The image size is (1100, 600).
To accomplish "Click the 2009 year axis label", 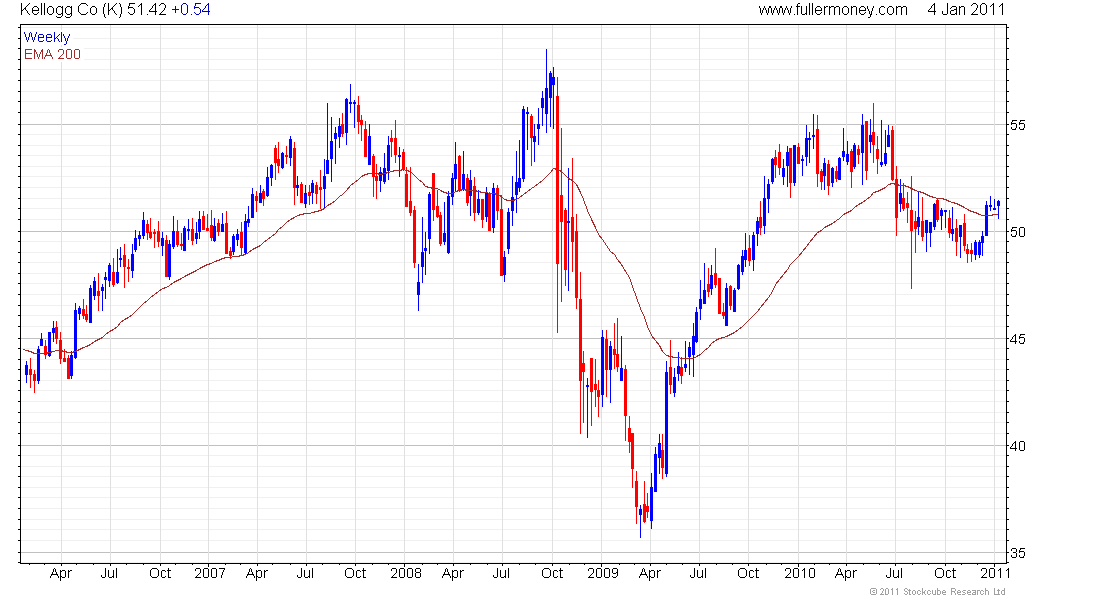I will coord(603,573).
